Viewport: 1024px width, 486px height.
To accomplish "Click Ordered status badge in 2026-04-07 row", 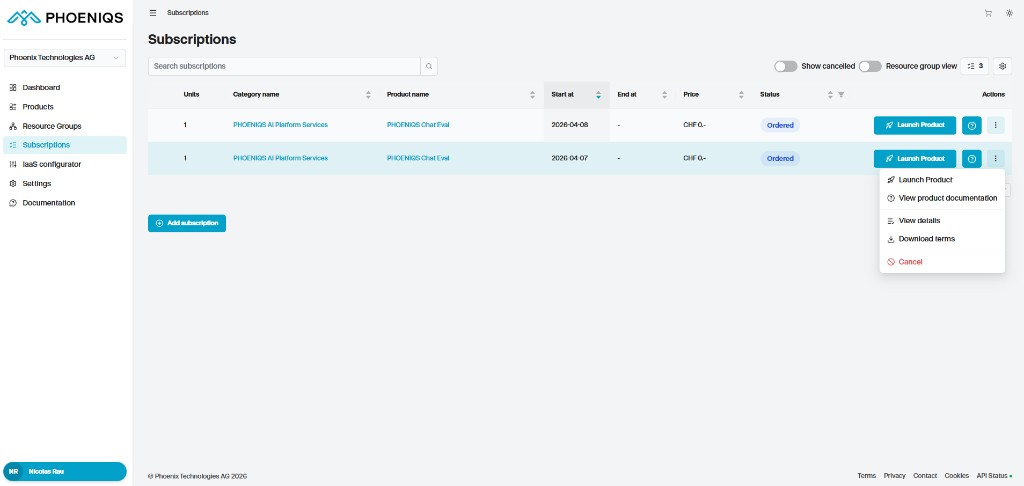I will point(780,159).
